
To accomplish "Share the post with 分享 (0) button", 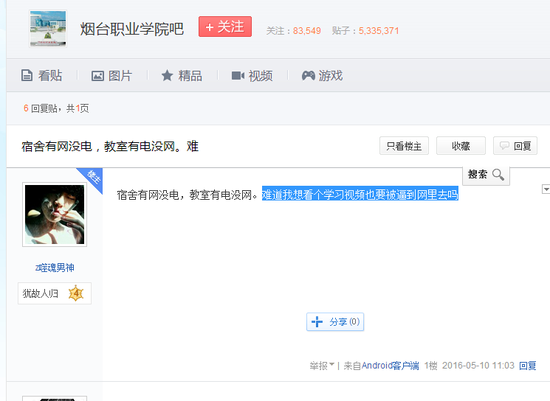I will coord(335,322).
